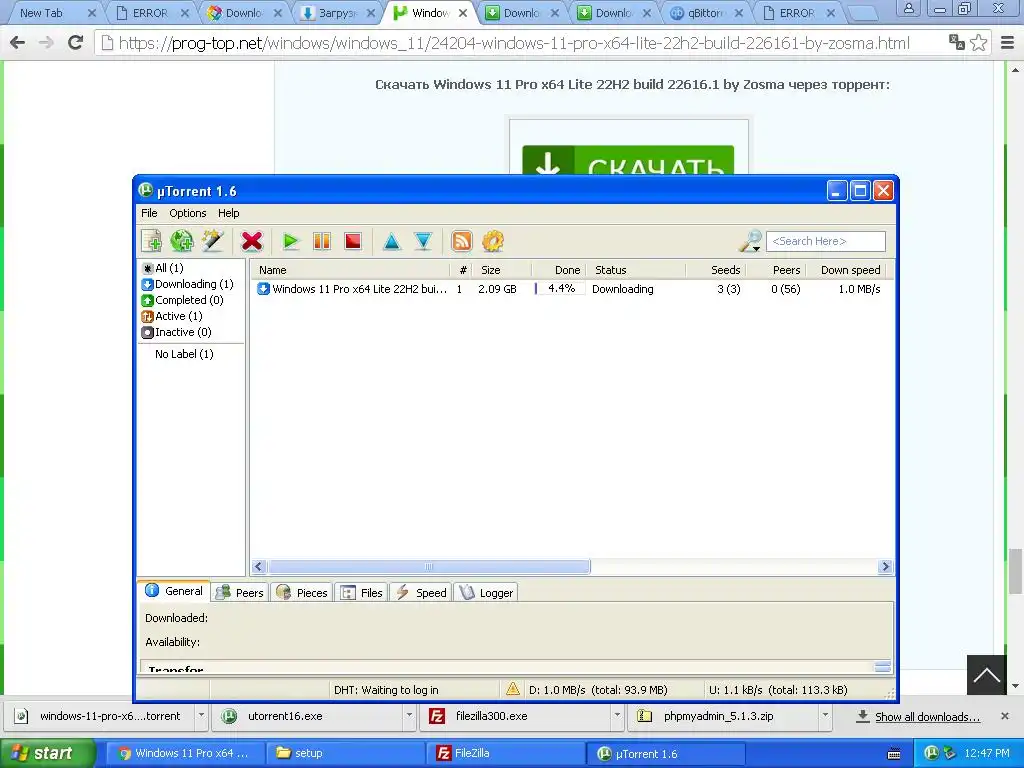Open the File menu in µTorrent
1024x768 pixels.
(x=149, y=213)
